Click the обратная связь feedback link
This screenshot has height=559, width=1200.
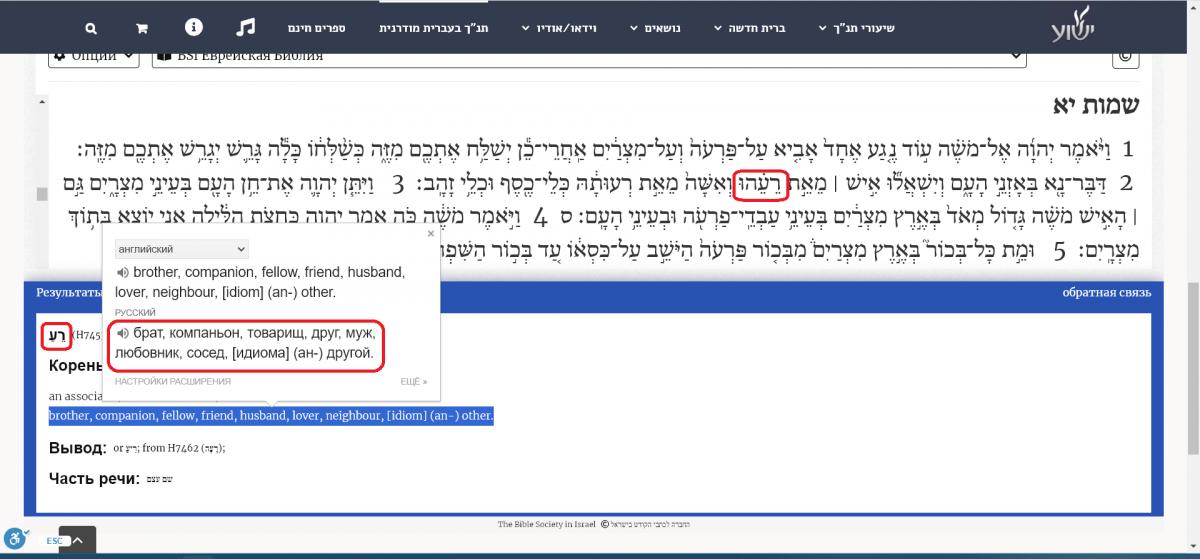point(1106,293)
